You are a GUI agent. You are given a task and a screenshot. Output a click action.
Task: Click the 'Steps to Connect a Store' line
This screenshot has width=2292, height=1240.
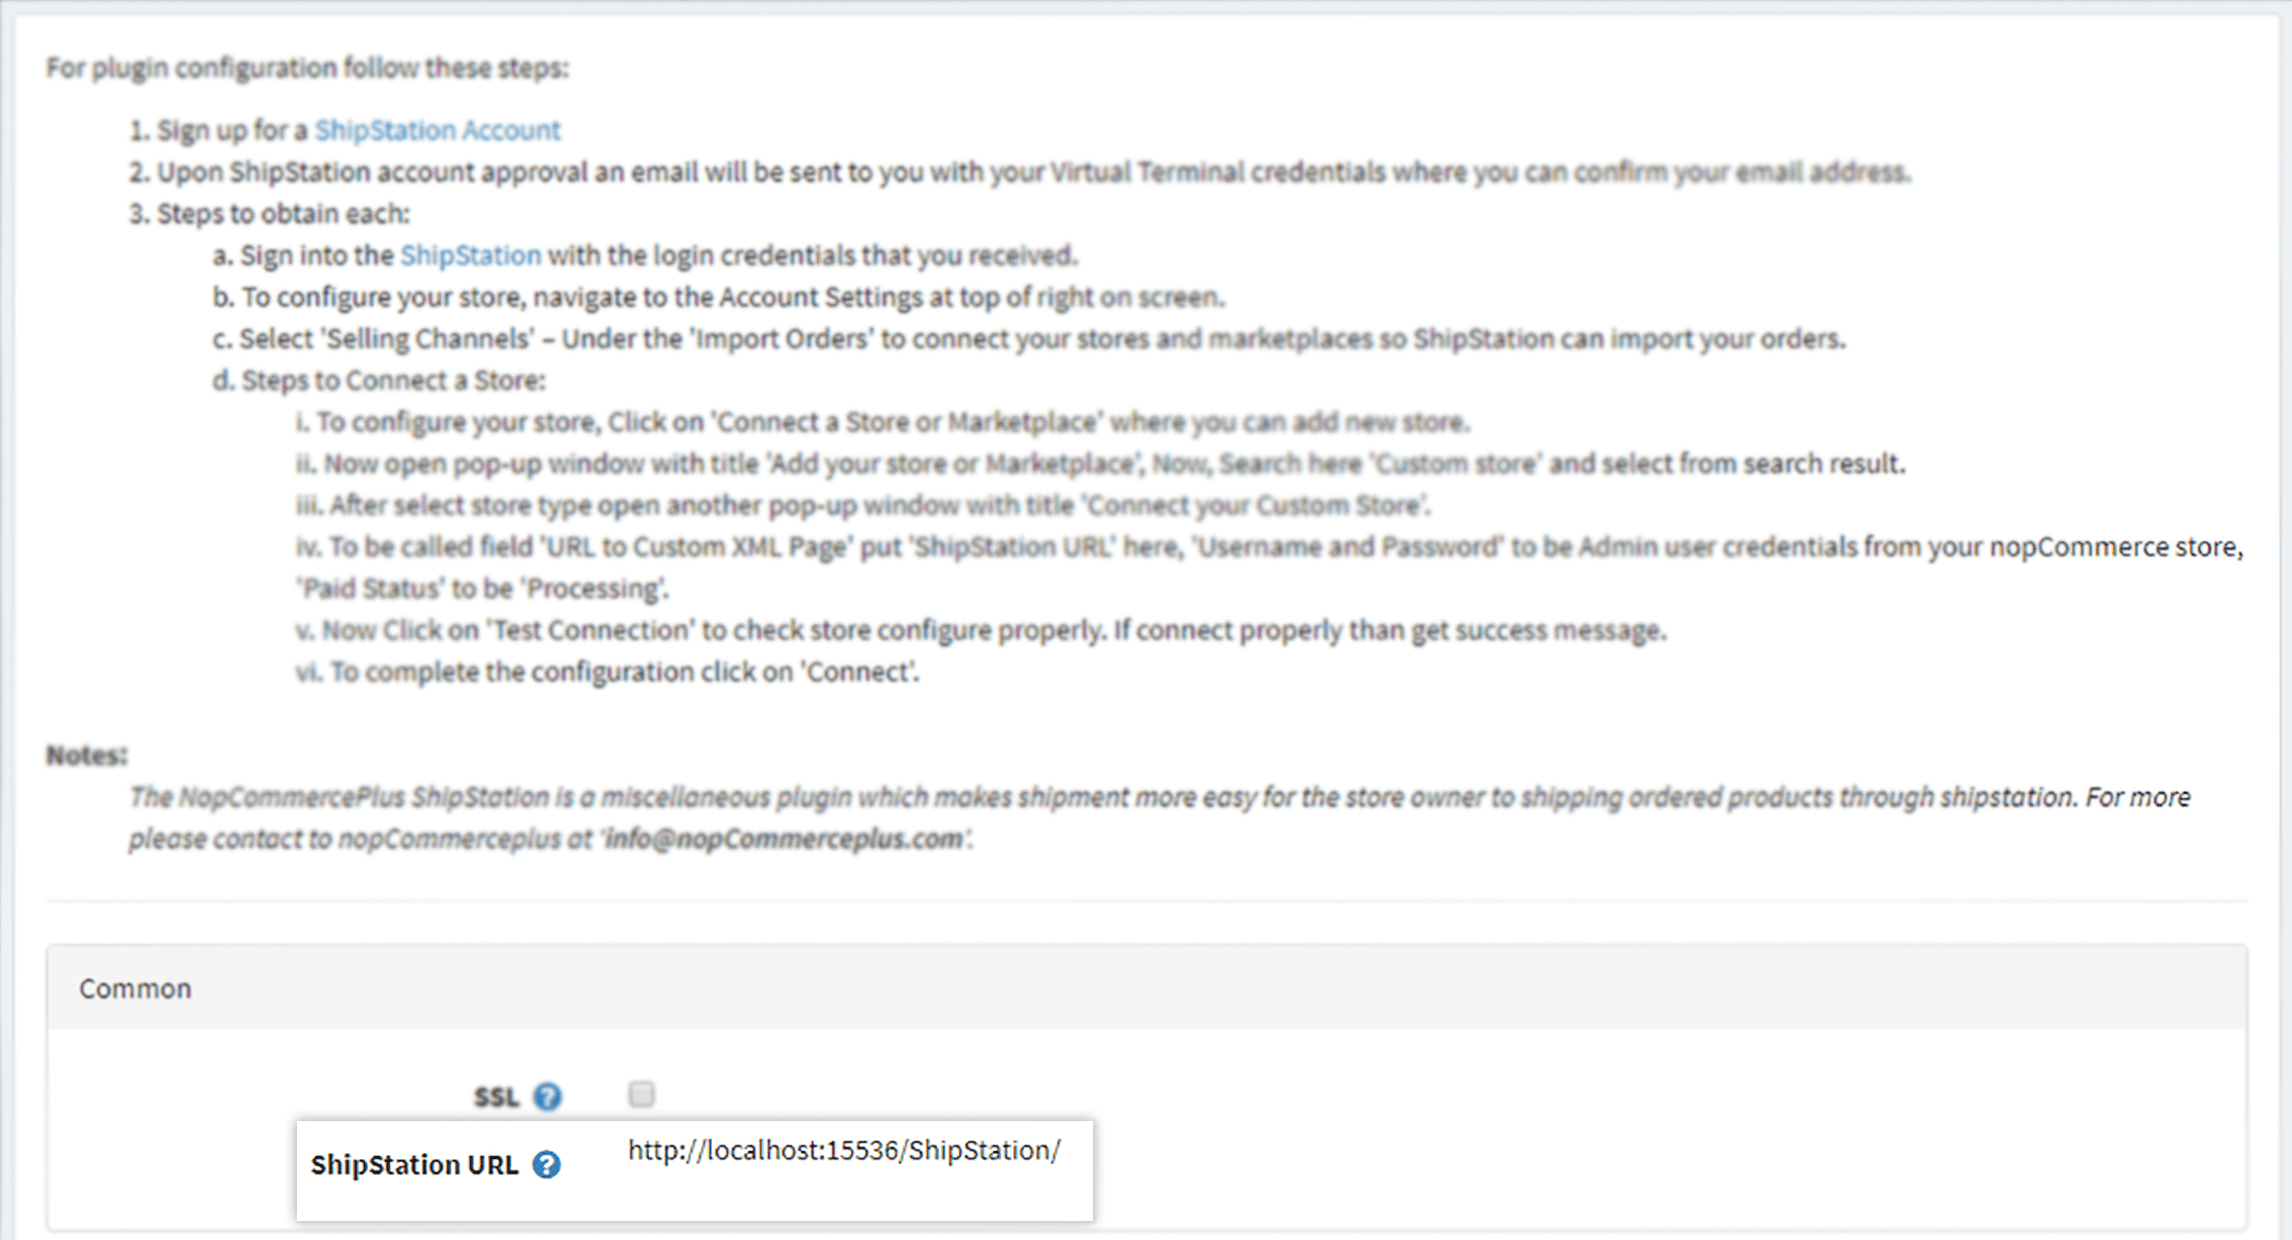(x=379, y=381)
